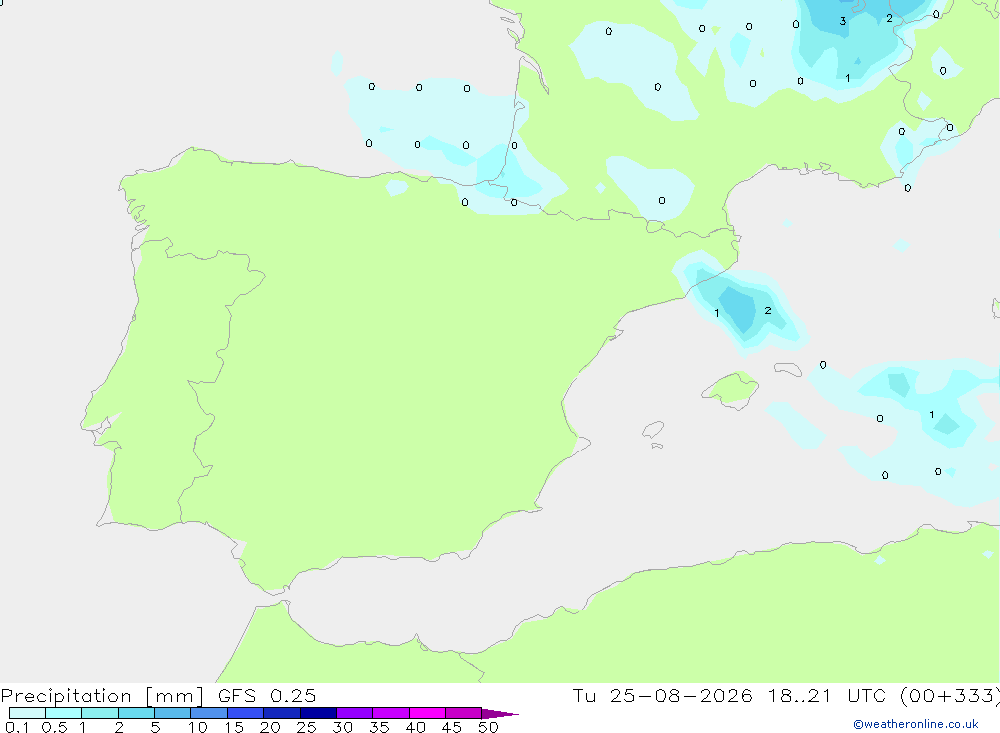Choose the 15–20 mm legend color swatch
The width and height of the screenshot is (1000, 733).
pos(246,713)
